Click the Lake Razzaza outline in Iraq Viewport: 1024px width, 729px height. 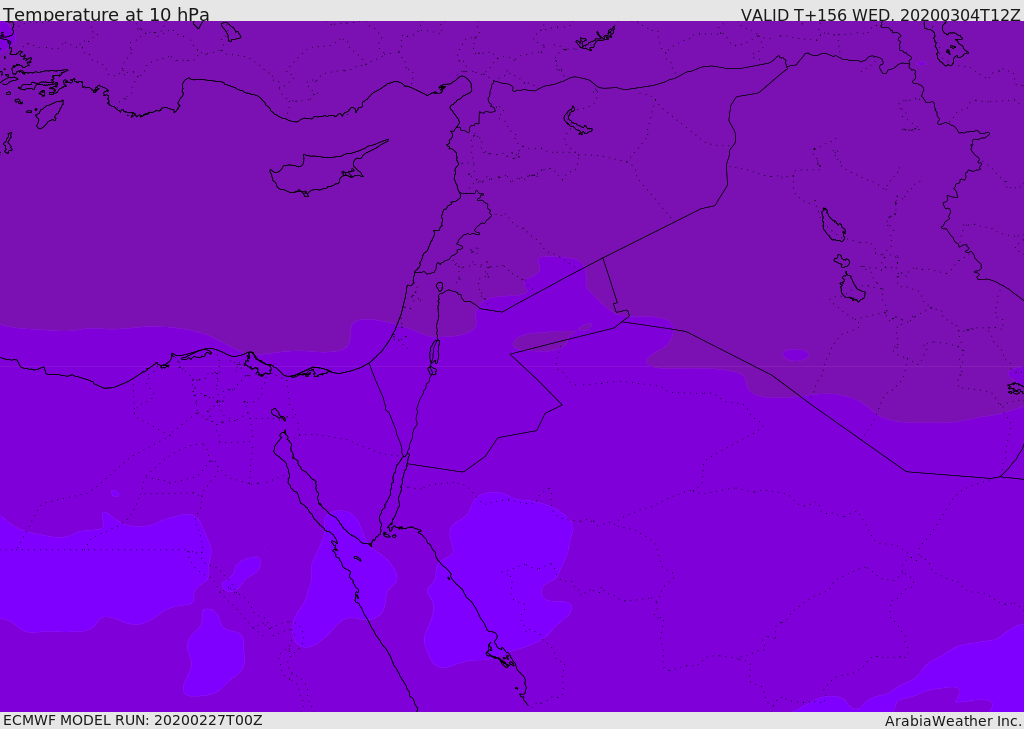(851, 288)
